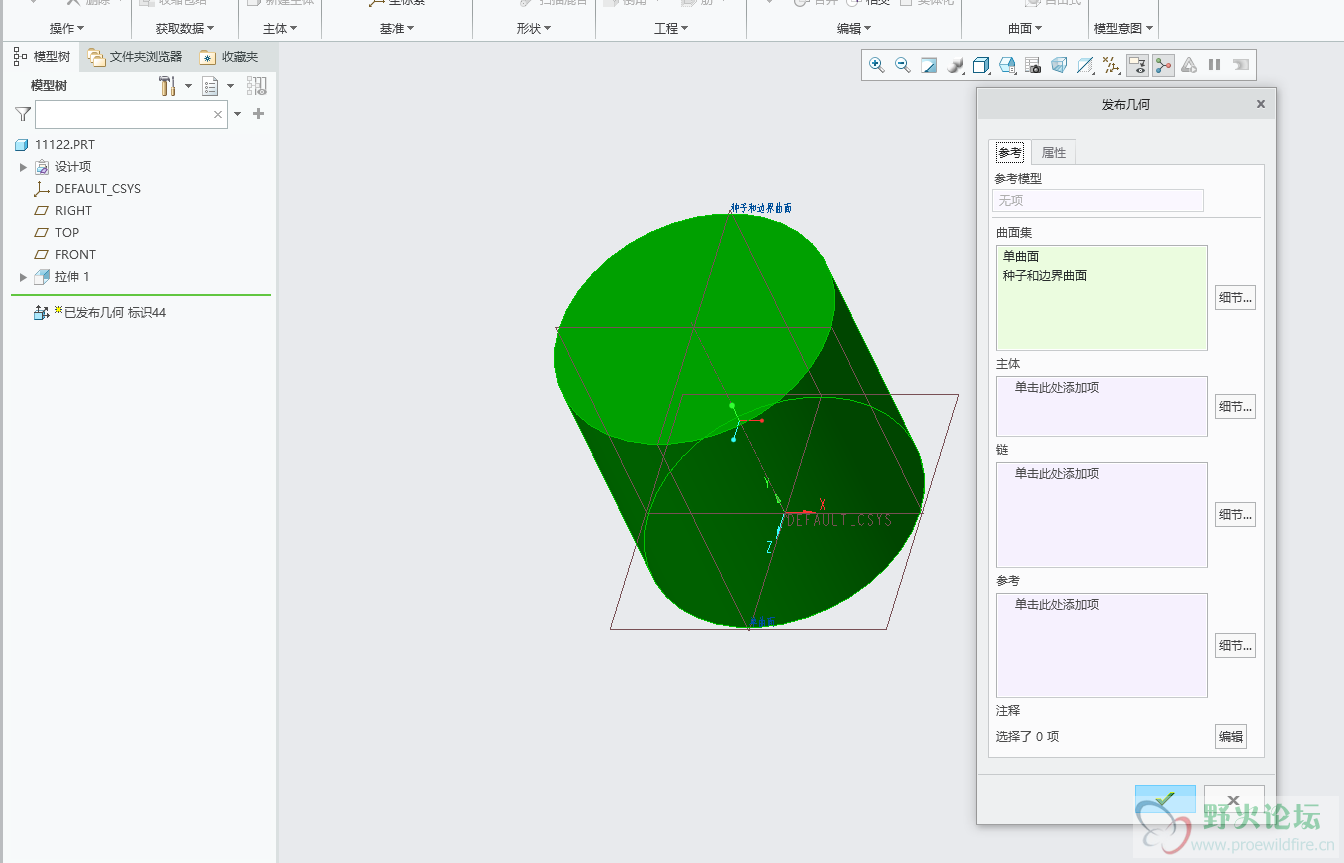Open the 操作 ribbon group dropdown
The width and height of the screenshot is (1344, 863).
click(67, 29)
